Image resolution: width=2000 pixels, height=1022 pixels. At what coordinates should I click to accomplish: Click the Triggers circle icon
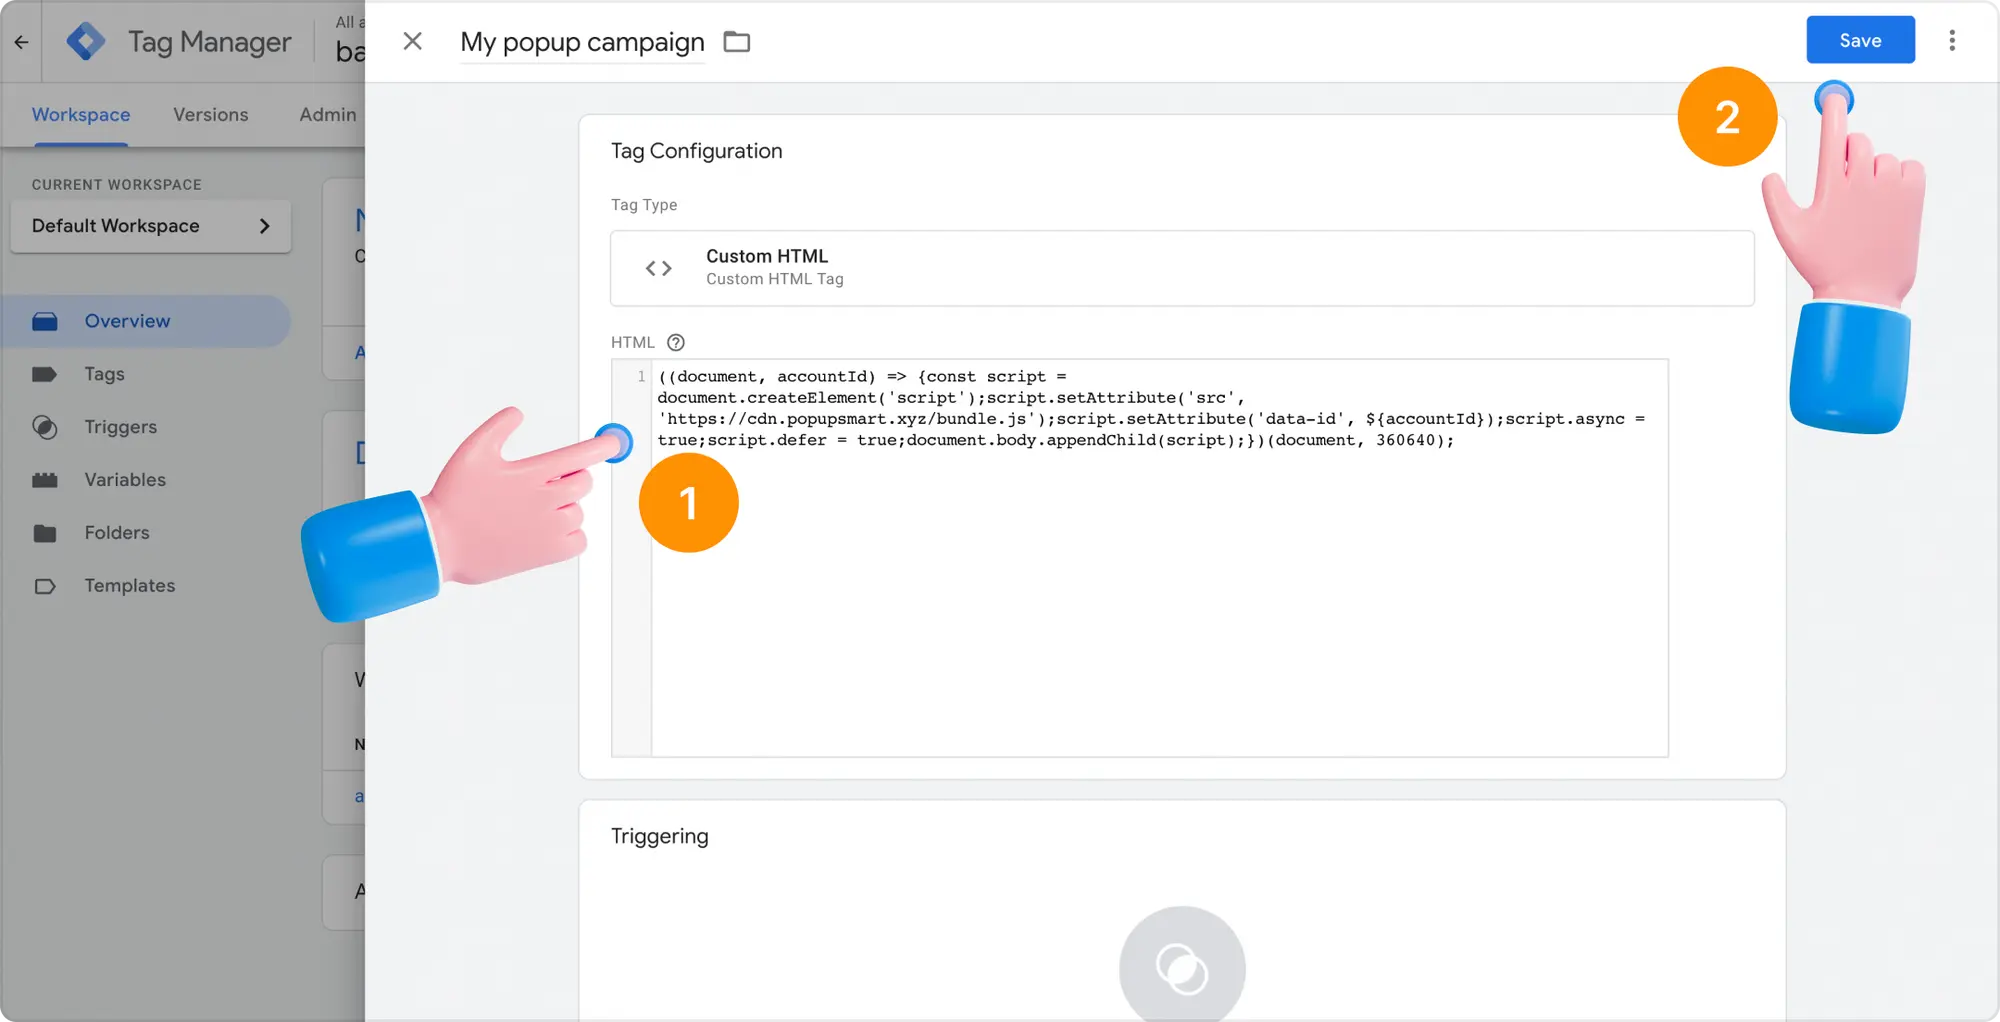[45, 427]
